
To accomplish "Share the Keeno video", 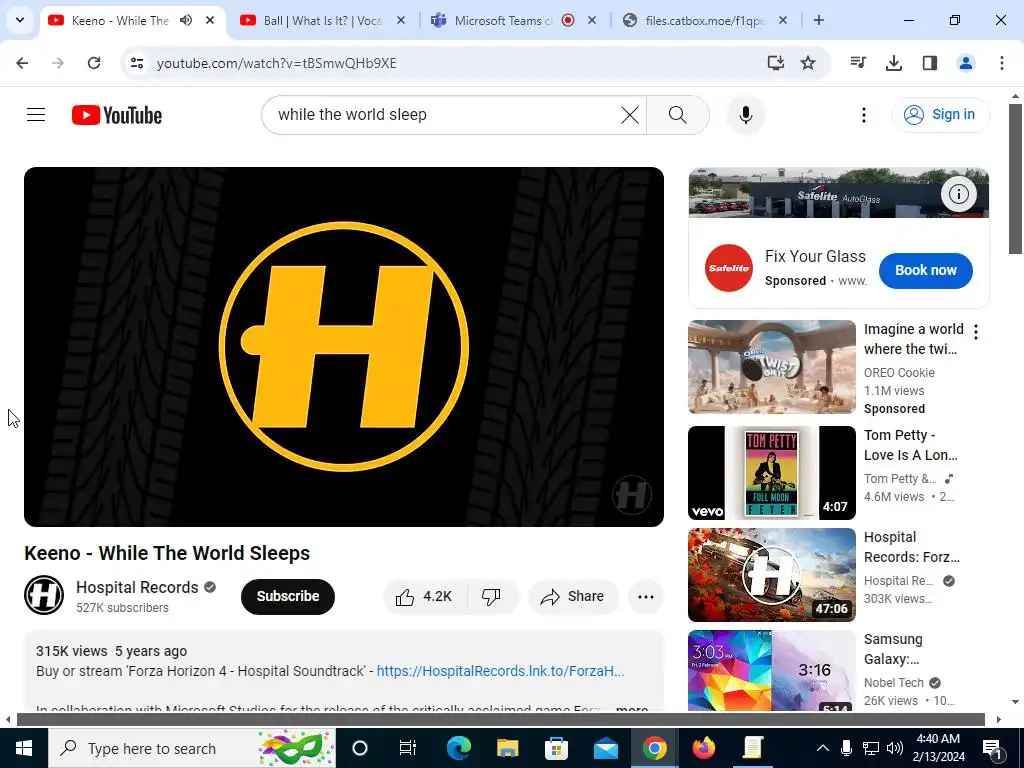I will pyautogui.click(x=573, y=596).
